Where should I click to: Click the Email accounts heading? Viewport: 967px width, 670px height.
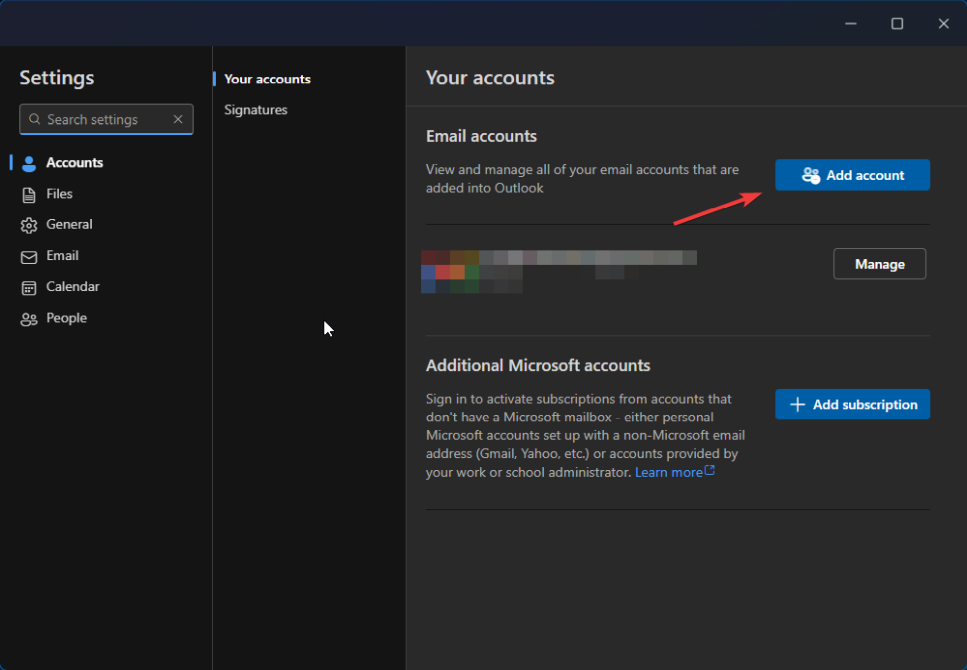[x=481, y=136]
